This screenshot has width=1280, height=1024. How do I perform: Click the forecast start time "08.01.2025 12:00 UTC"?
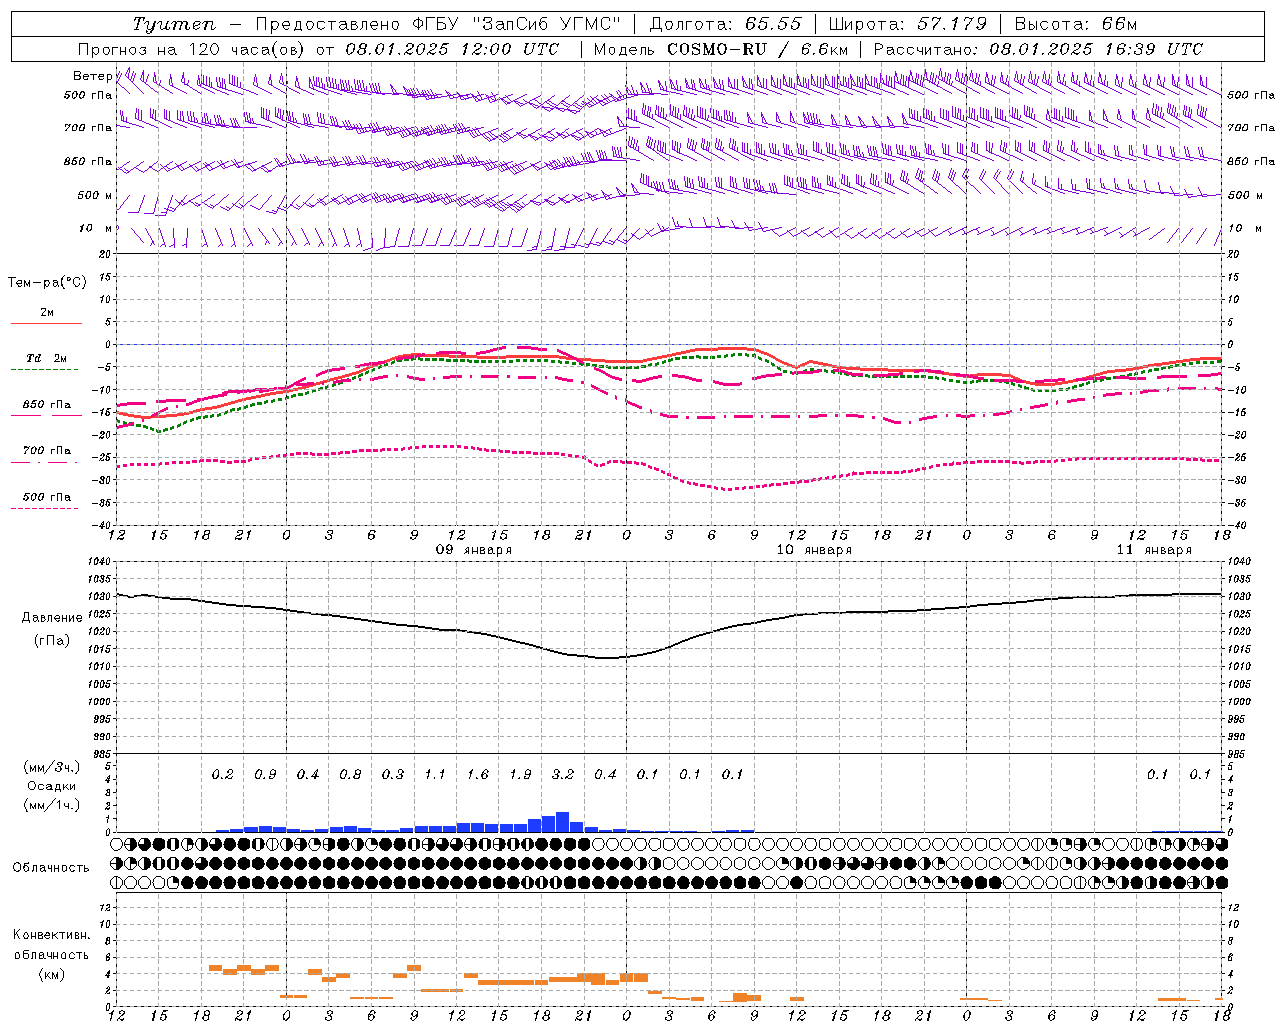click(452, 49)
